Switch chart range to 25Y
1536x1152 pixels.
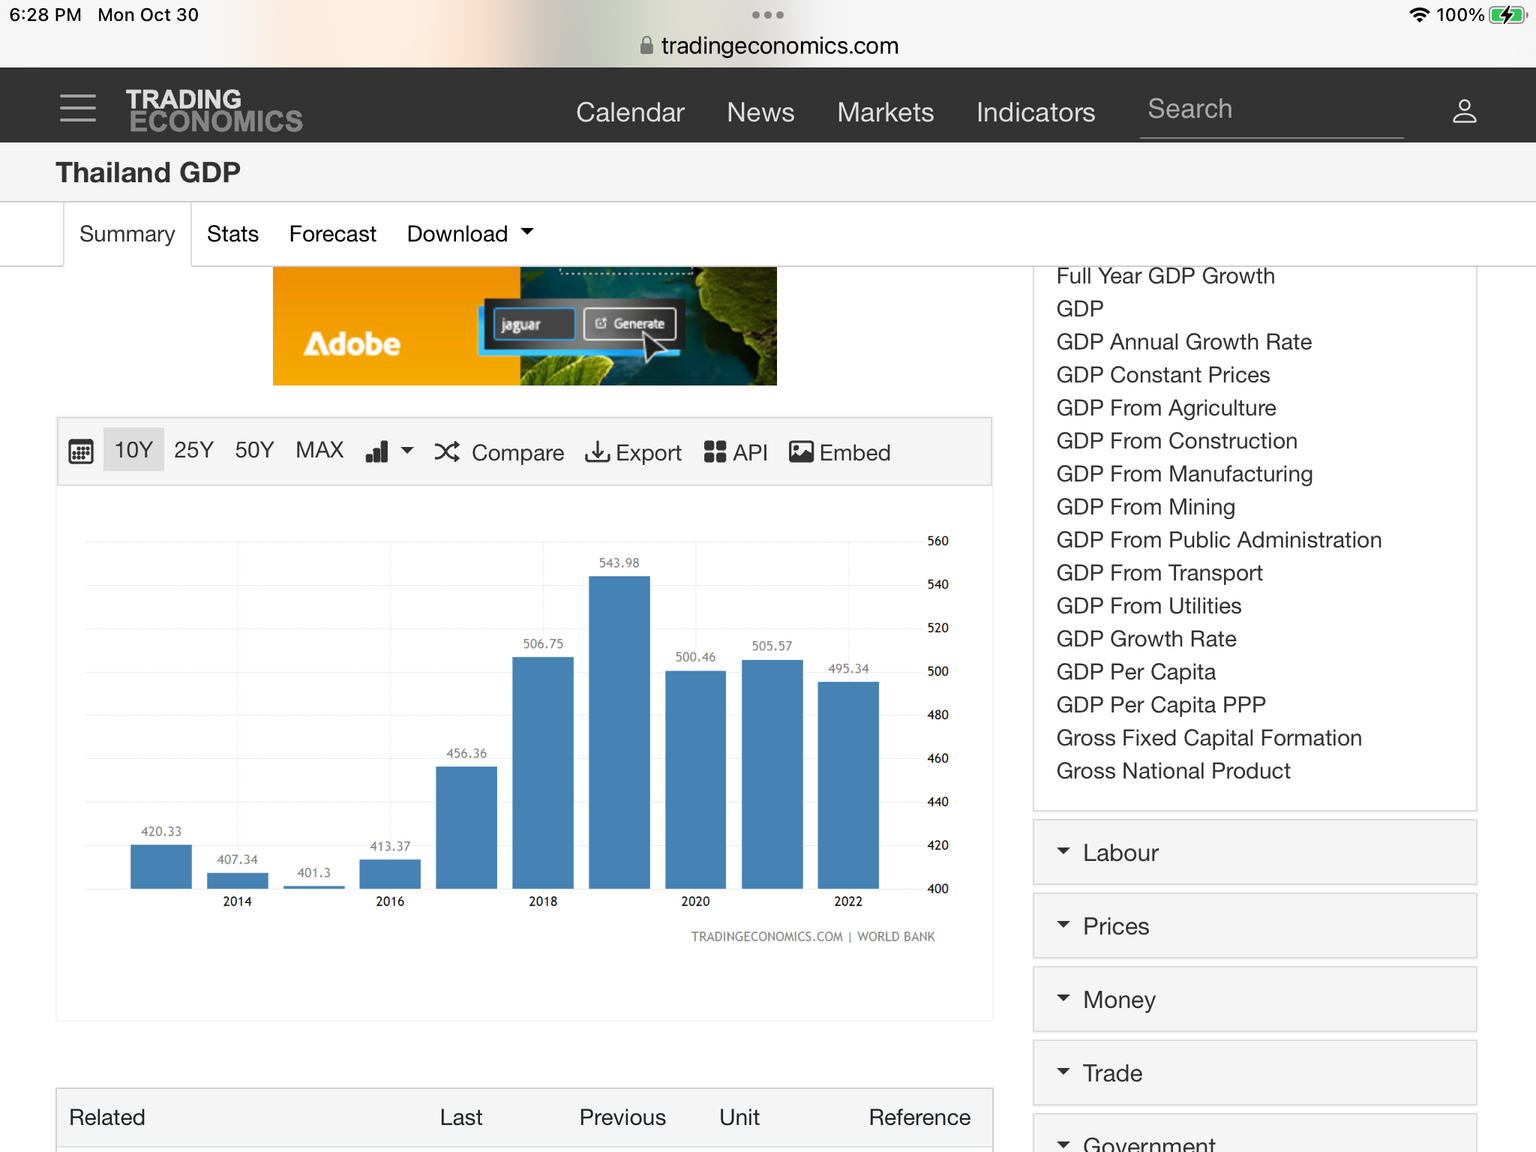point(194,451)
